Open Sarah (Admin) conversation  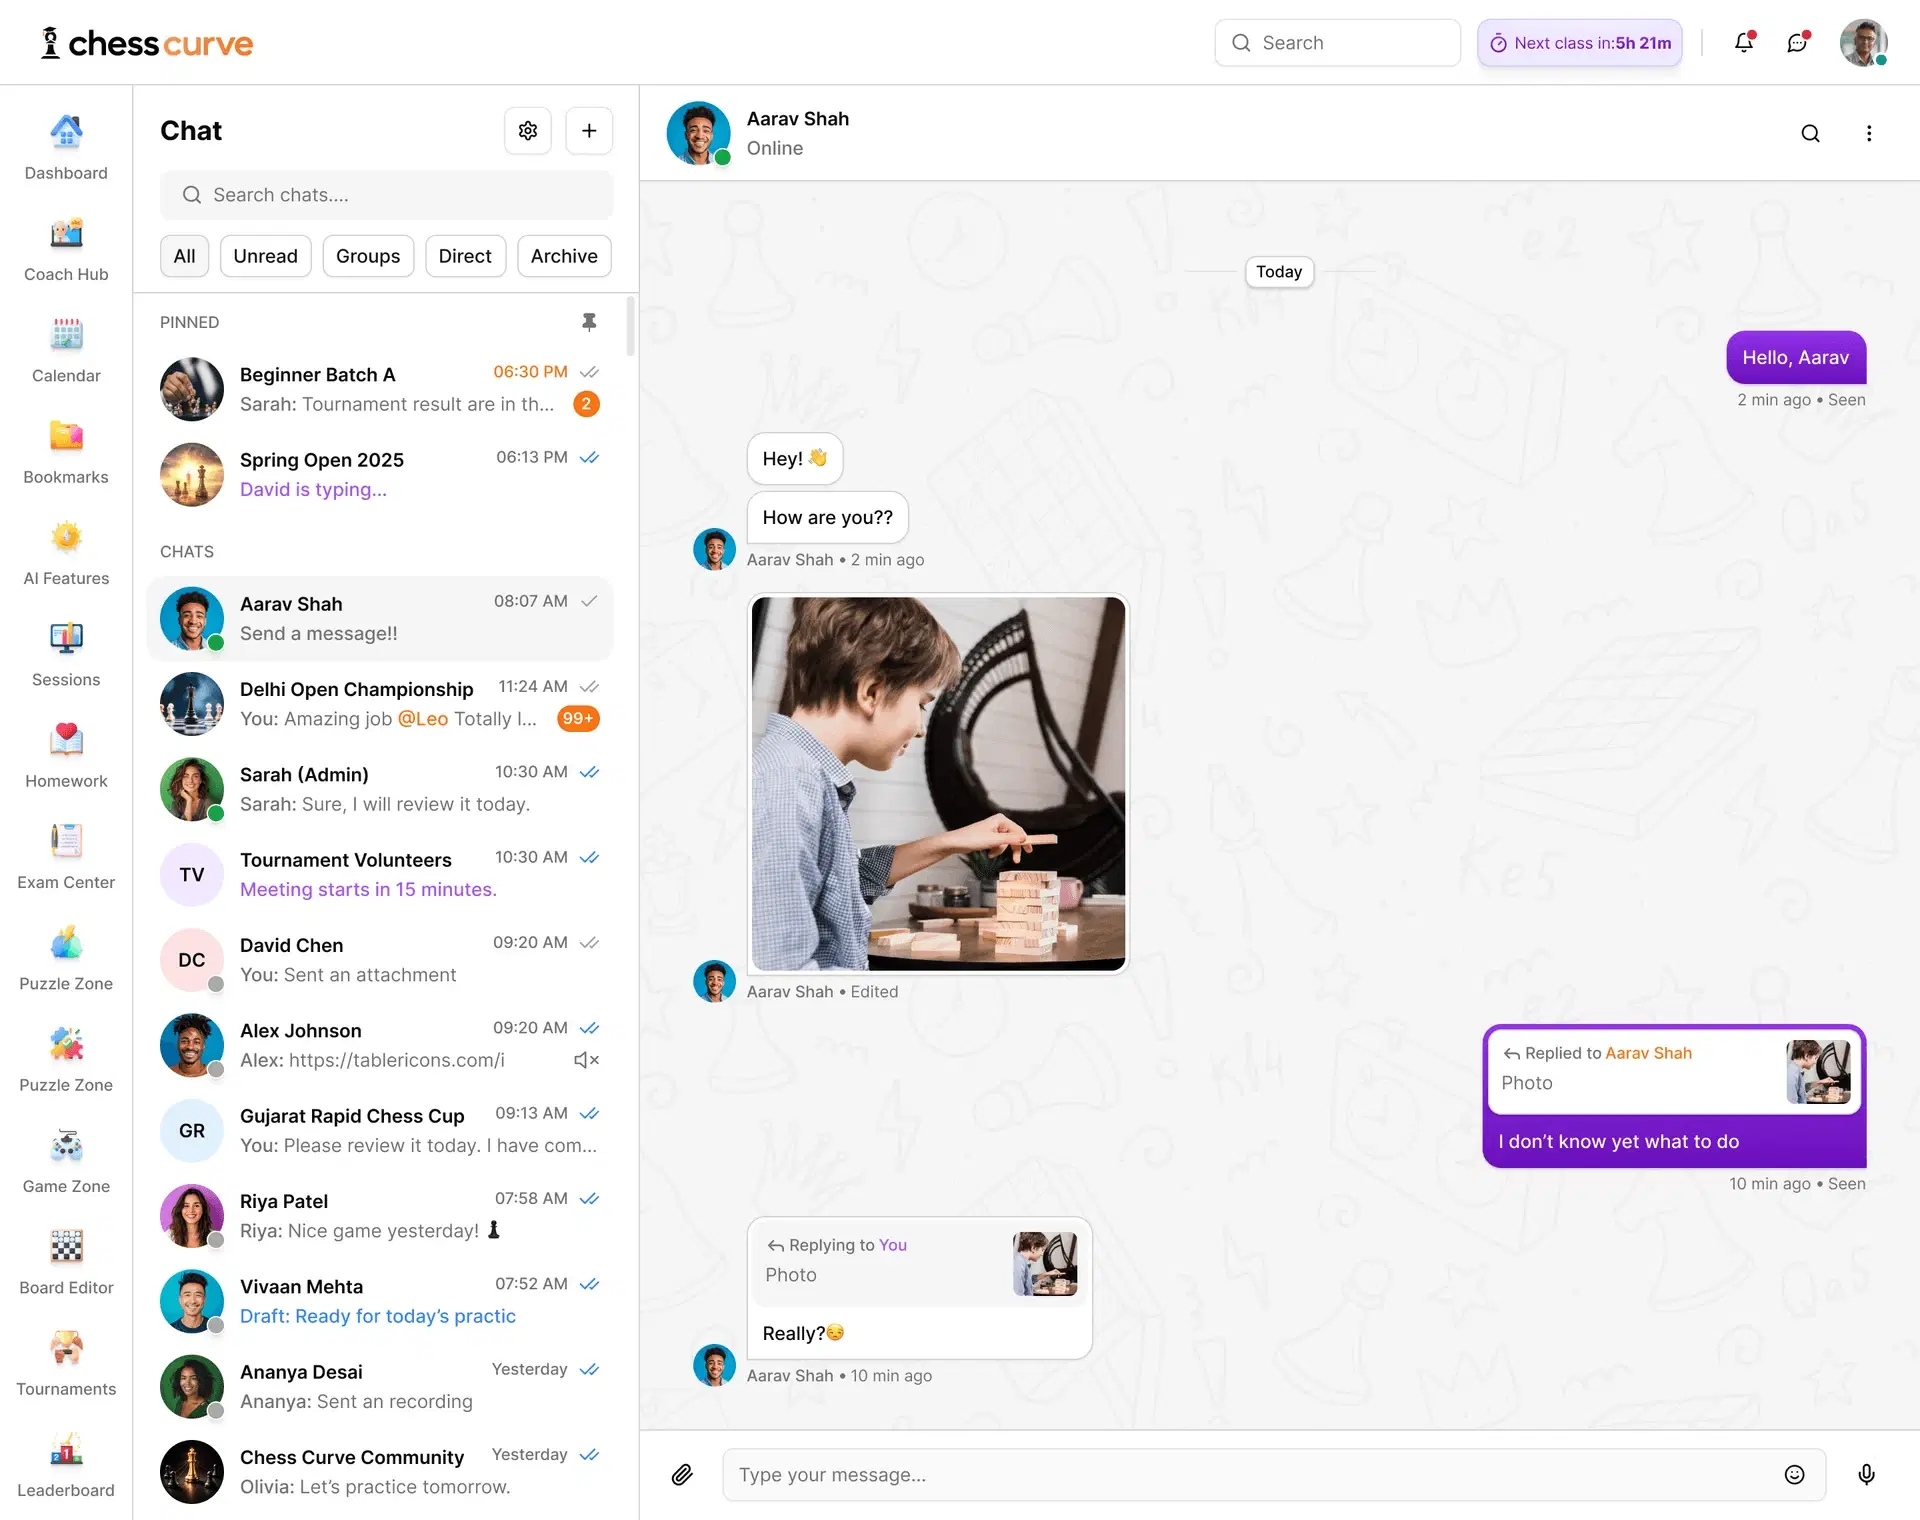point(380,789)
